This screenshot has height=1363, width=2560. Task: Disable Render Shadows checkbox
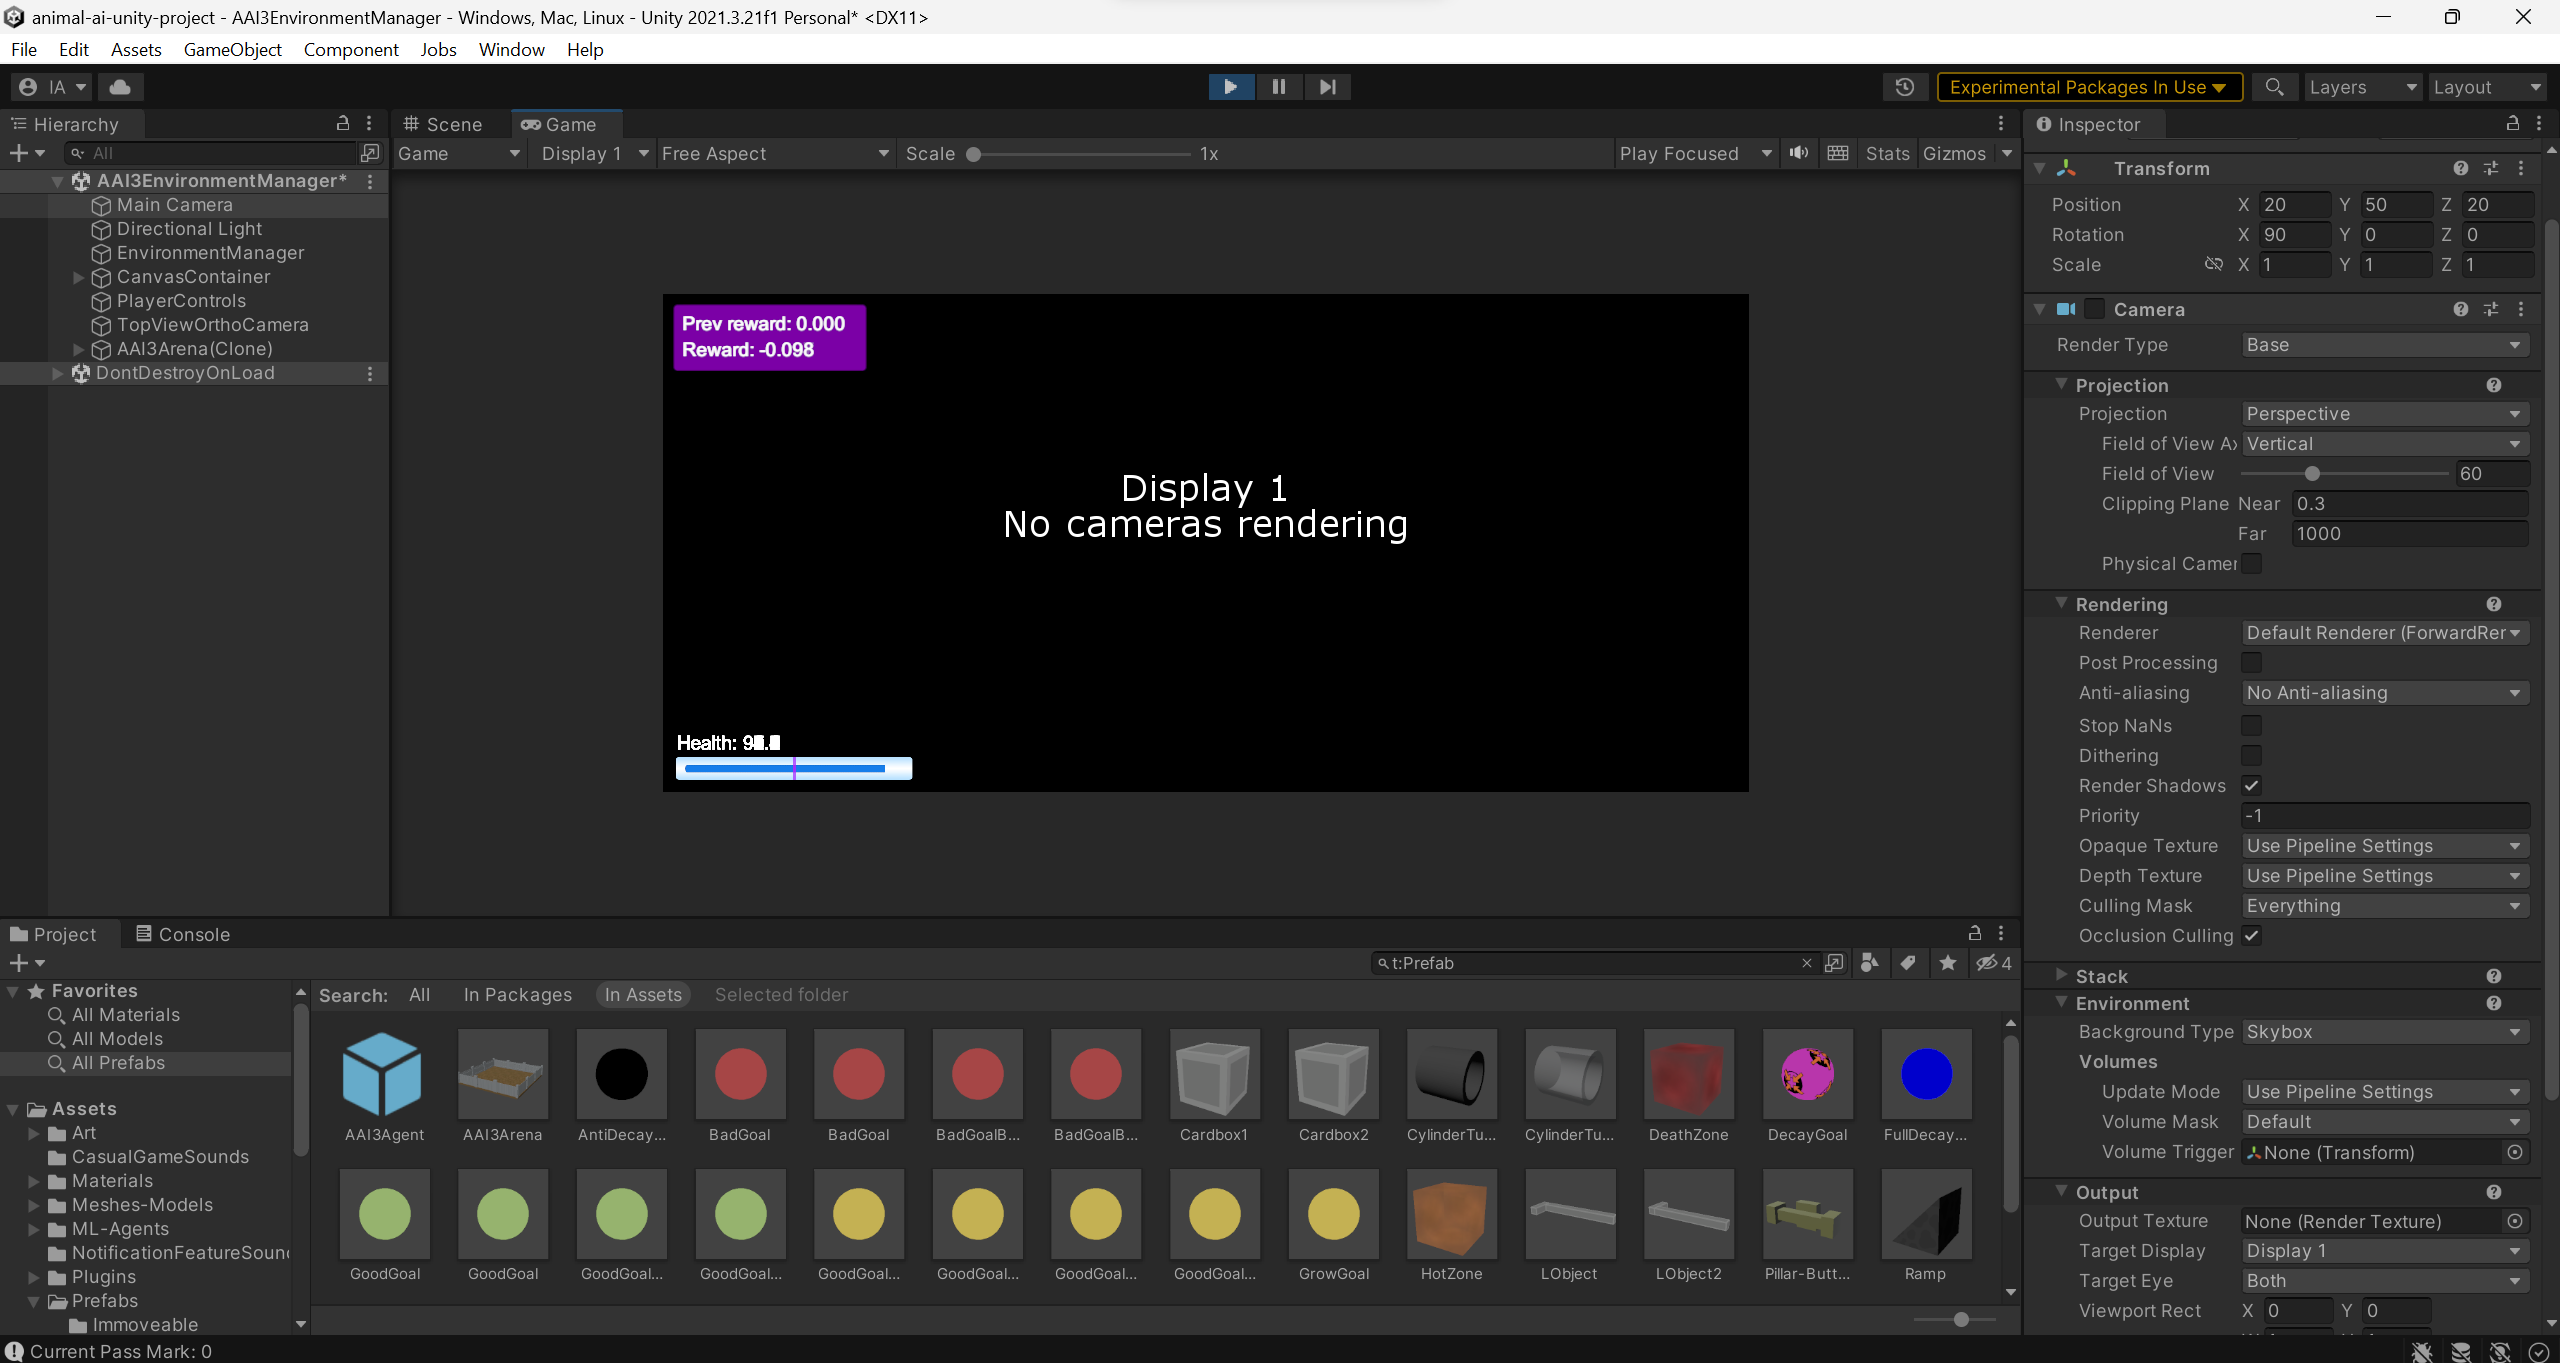pyautogui.click(x=2253, y=786)
